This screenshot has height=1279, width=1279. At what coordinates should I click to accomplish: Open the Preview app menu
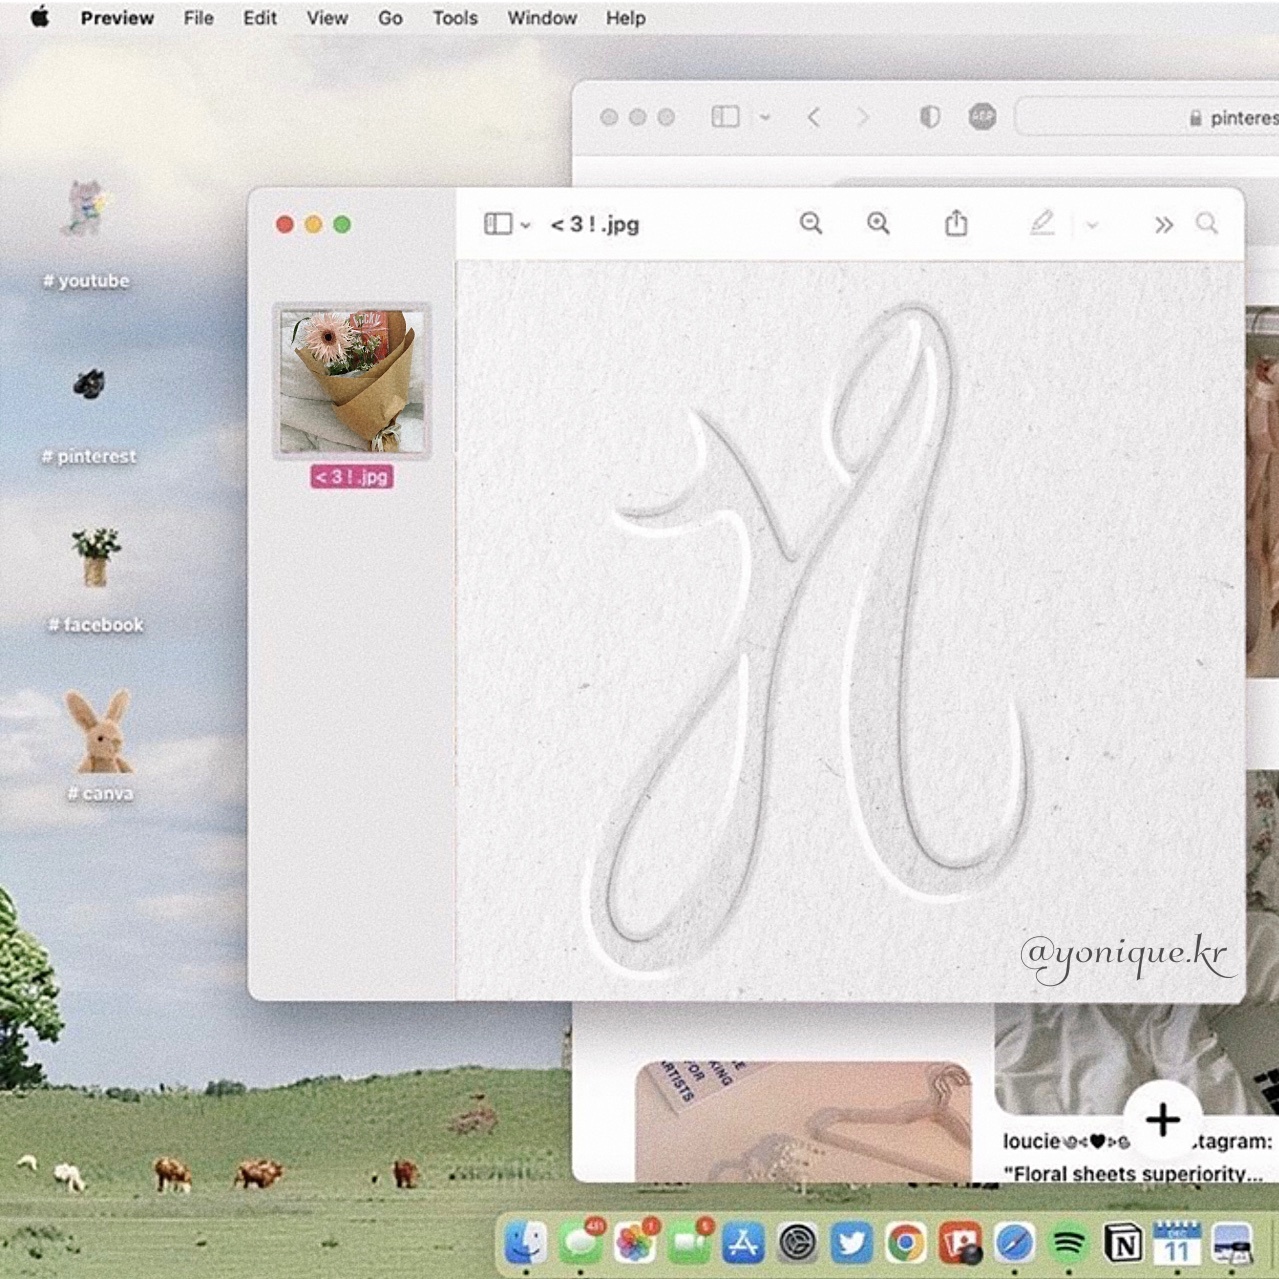click(x=117, y=18)
